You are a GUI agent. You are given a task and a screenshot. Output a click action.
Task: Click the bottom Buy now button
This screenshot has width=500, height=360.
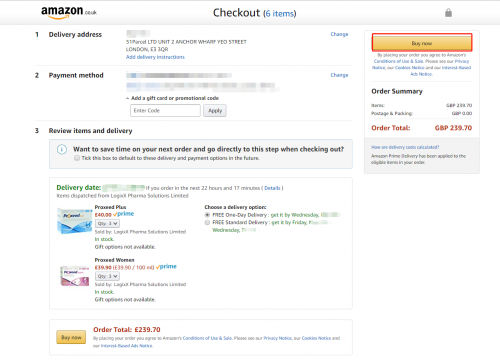pos(71,337)
